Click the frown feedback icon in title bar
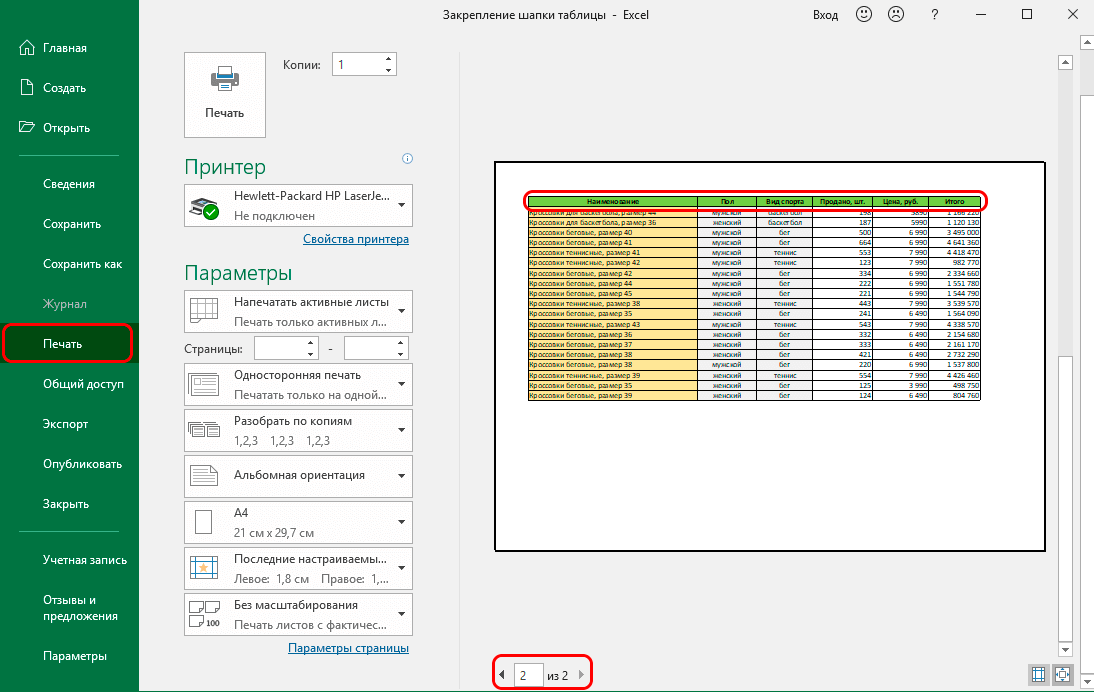Image resolution: width=1094 pixels, height=692 pixels. [x=897, y=15]
